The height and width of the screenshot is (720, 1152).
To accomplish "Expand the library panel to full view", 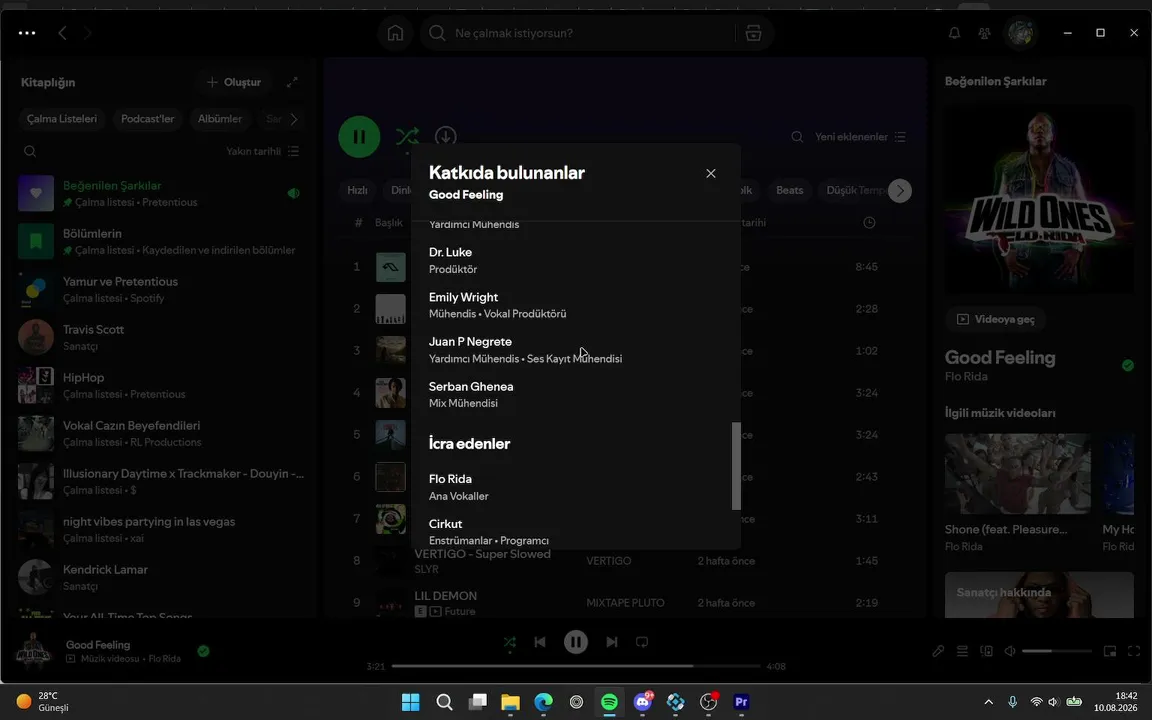I will point(292,82).
